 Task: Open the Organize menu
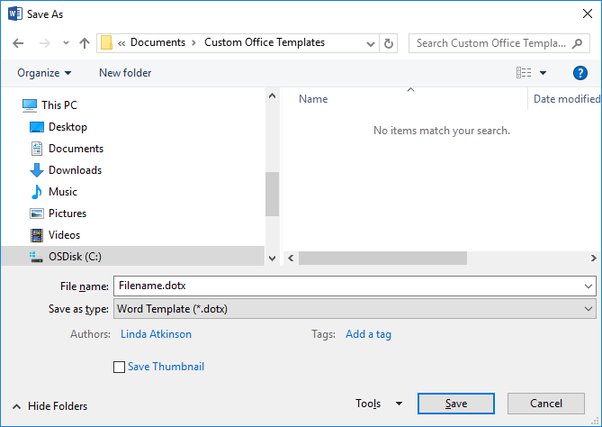pyautogui.click(x=44, y=73)
